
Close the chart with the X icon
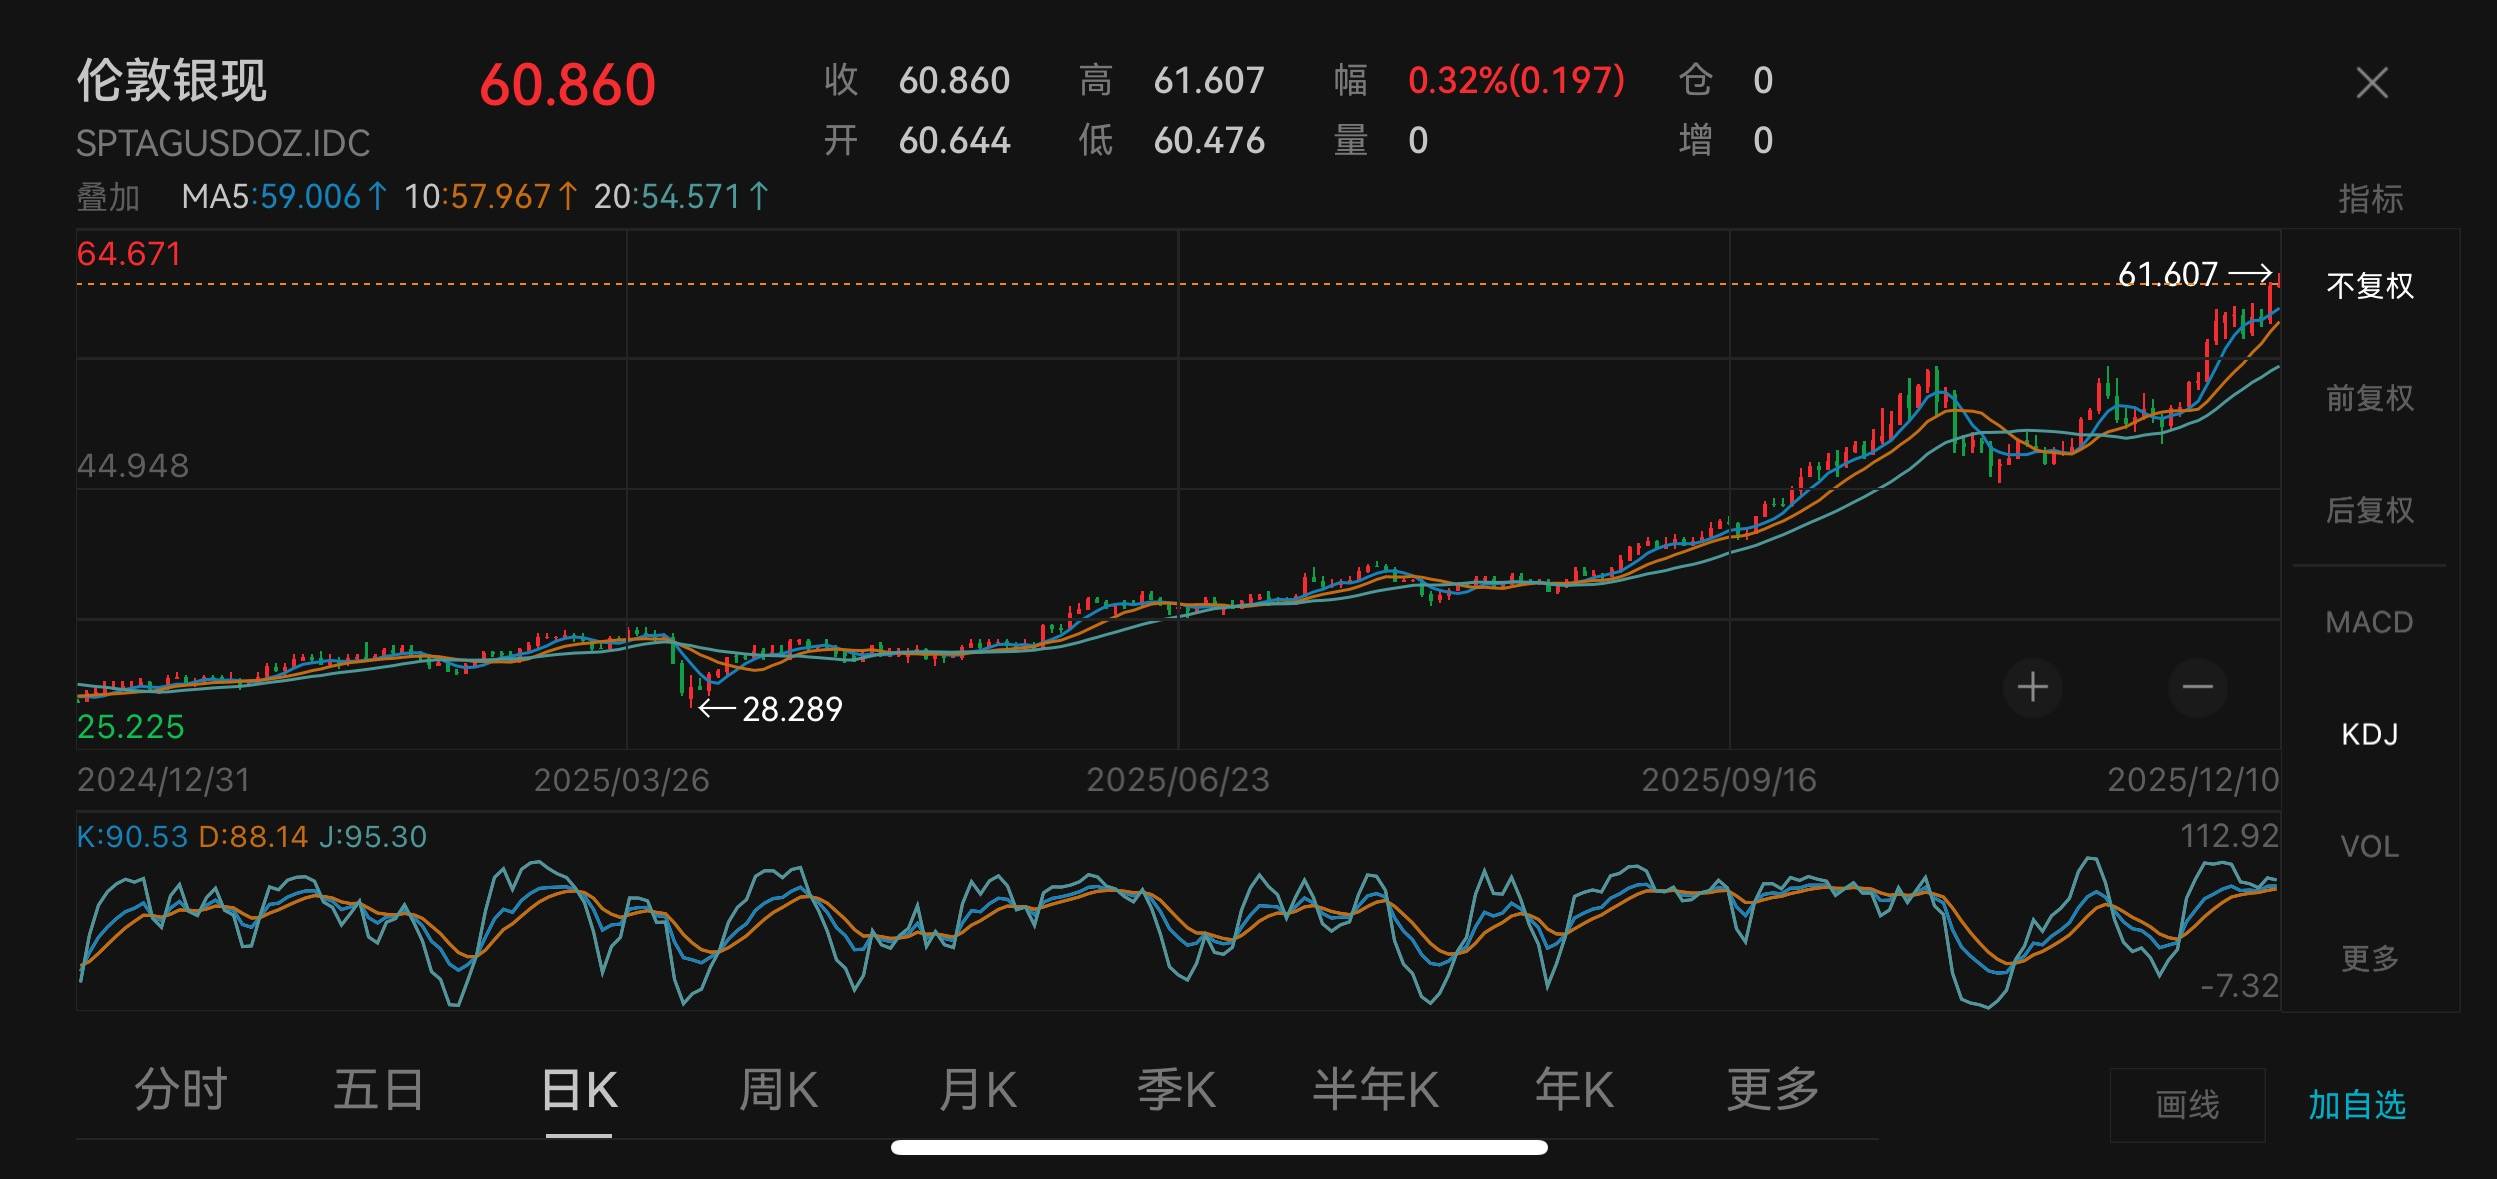(2370, 82)
